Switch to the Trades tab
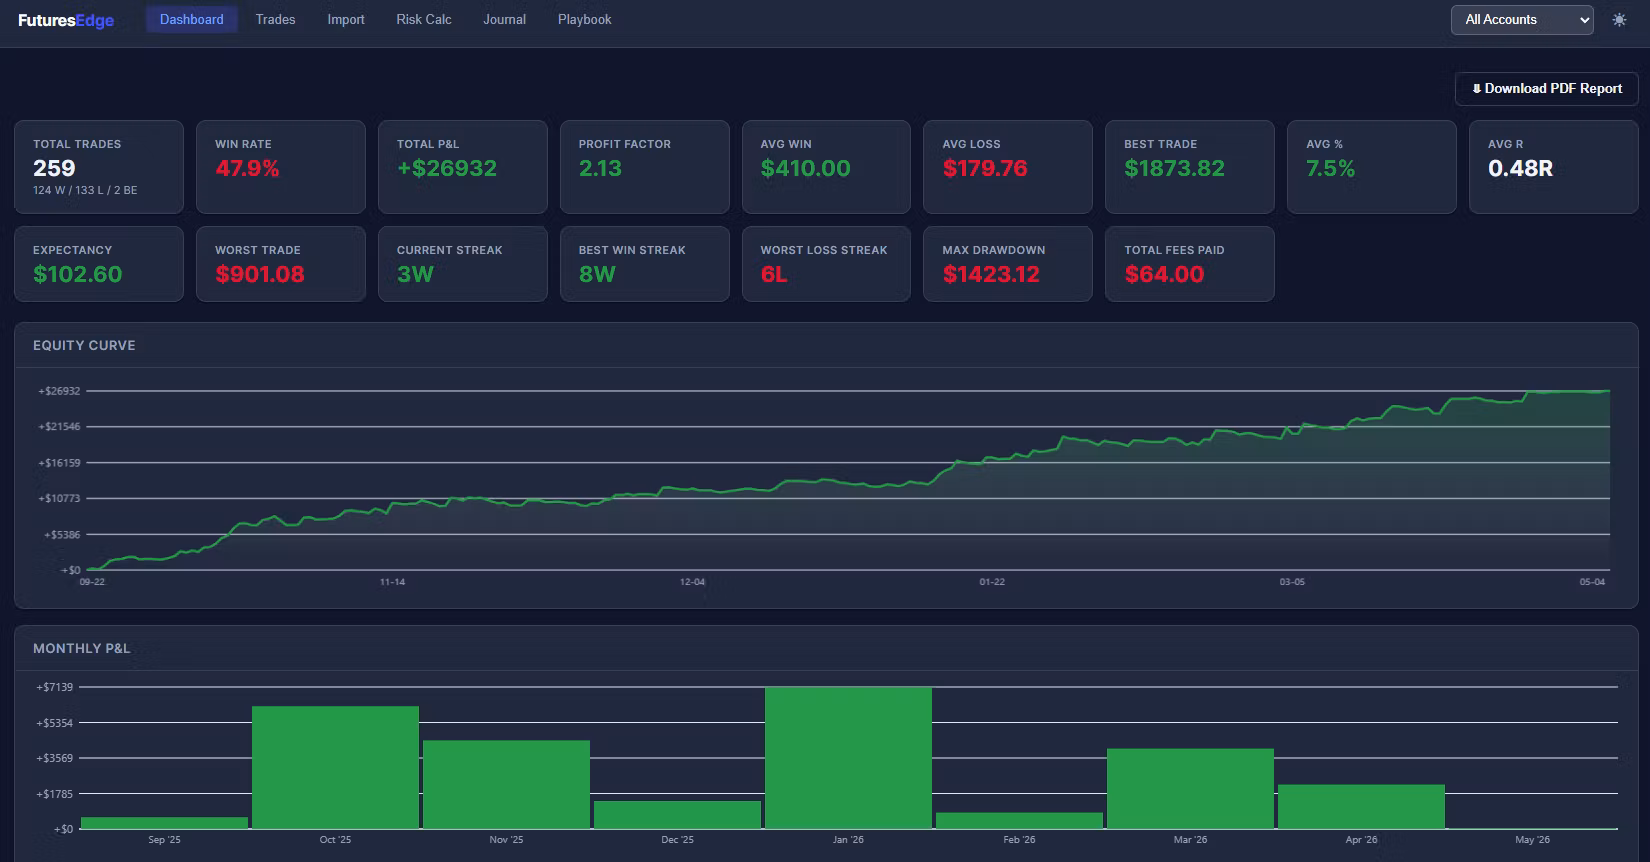Image resolution: width=1650 pixels, height=862 pixels. click(x=275, y=20)
